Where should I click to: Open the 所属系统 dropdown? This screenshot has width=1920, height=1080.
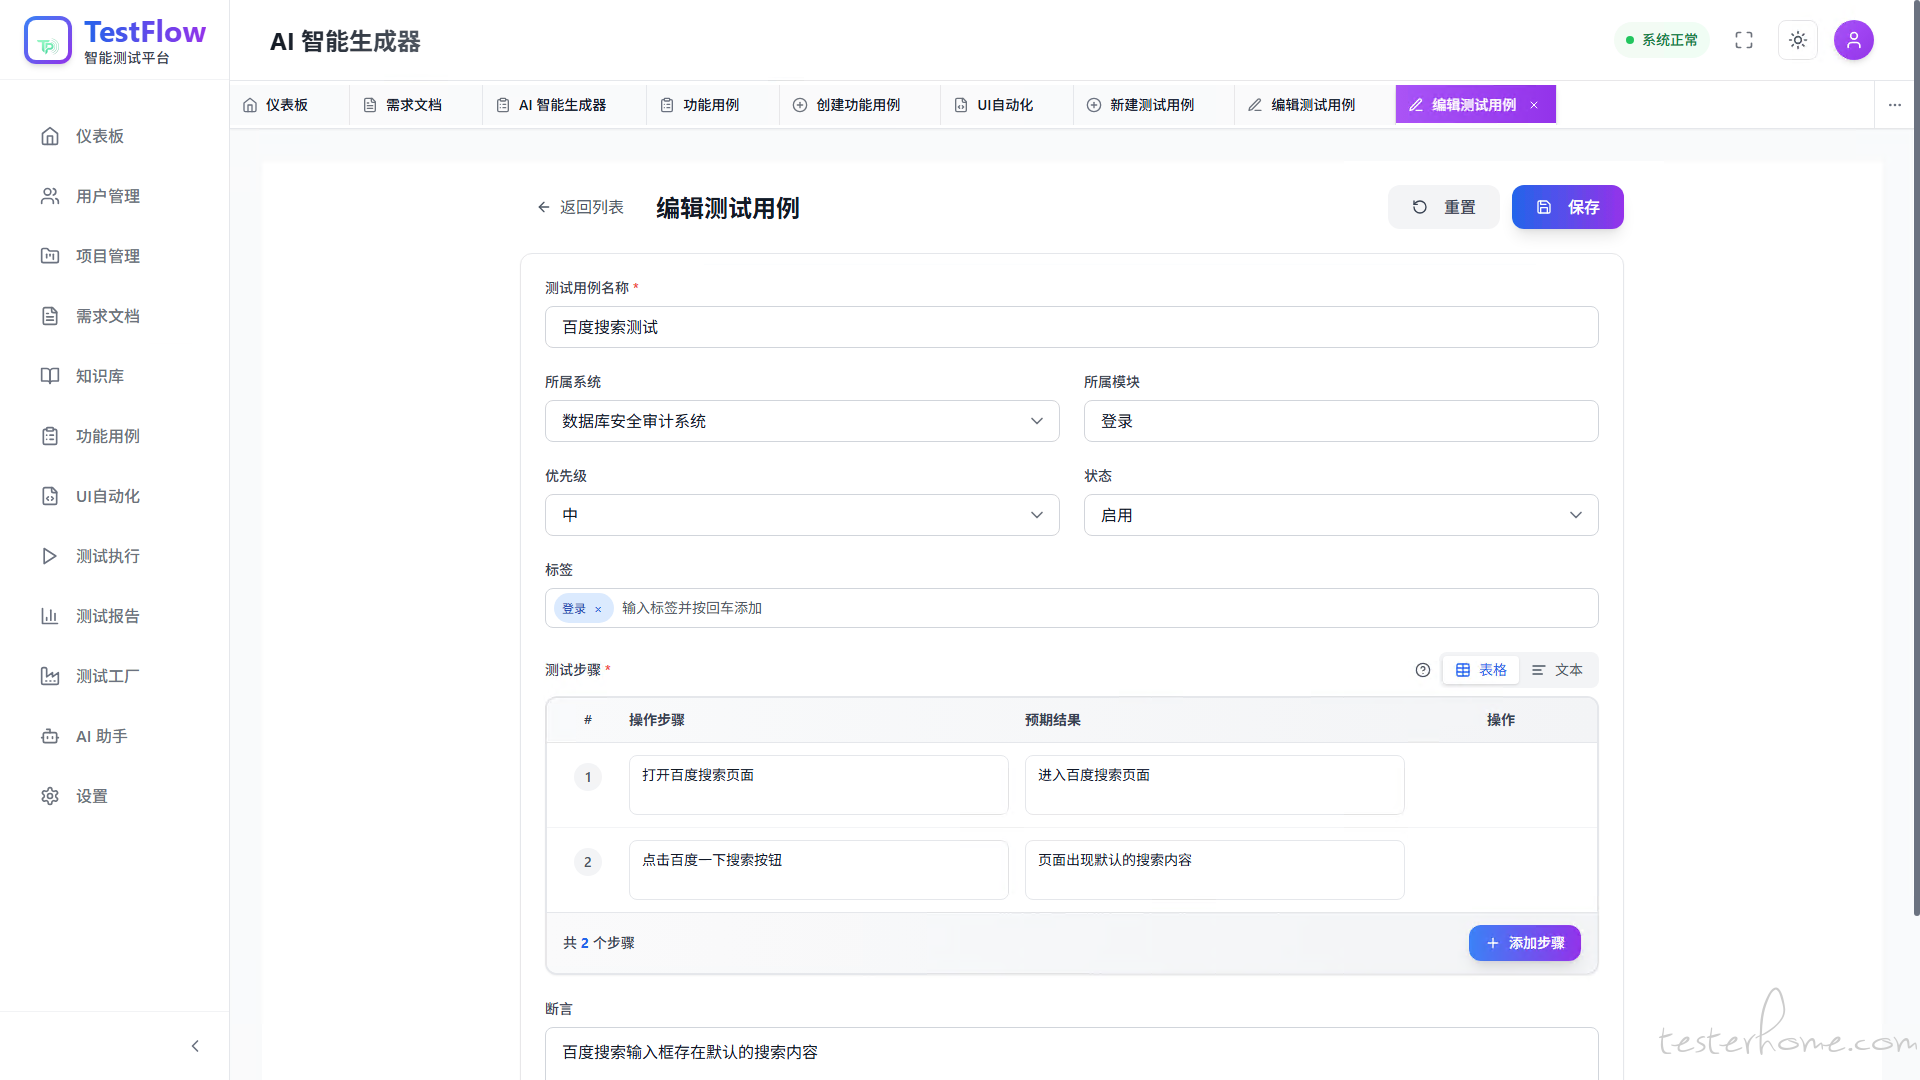click(x=801, y=421)
